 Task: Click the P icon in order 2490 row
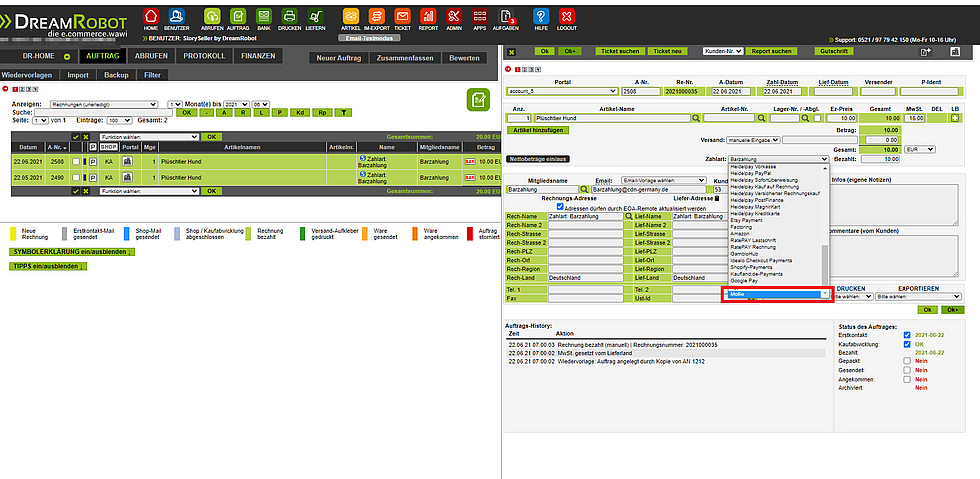click(x=92, y=178)
